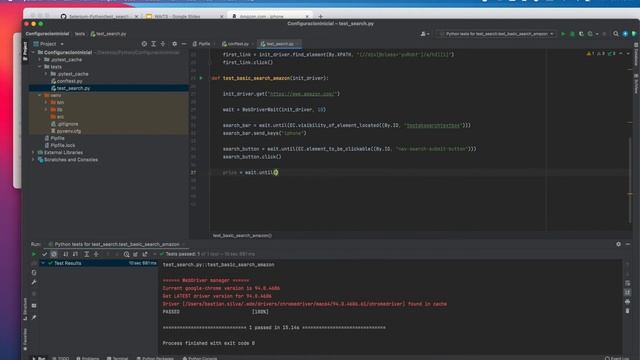Open the Problems tool window tab
The height and width of the screenshot is (360, 640).
pos(88,358)
